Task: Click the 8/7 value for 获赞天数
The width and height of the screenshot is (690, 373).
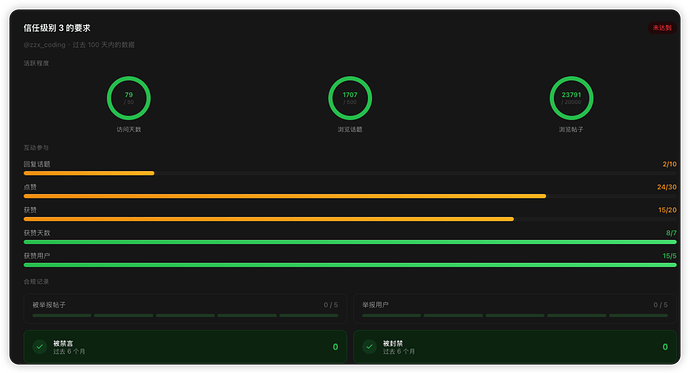Action: [x=671, y=233]
